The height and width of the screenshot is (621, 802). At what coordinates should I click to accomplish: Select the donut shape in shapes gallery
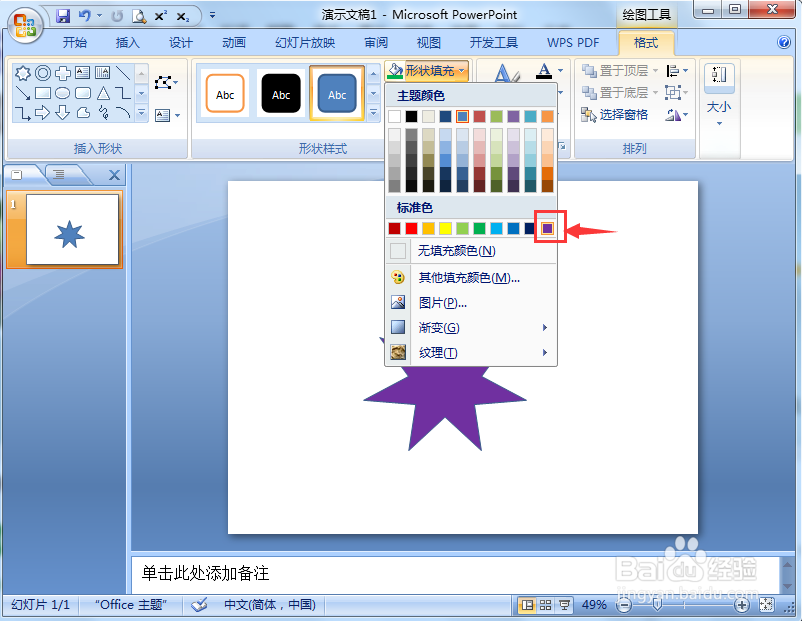[x=43, y=73]
